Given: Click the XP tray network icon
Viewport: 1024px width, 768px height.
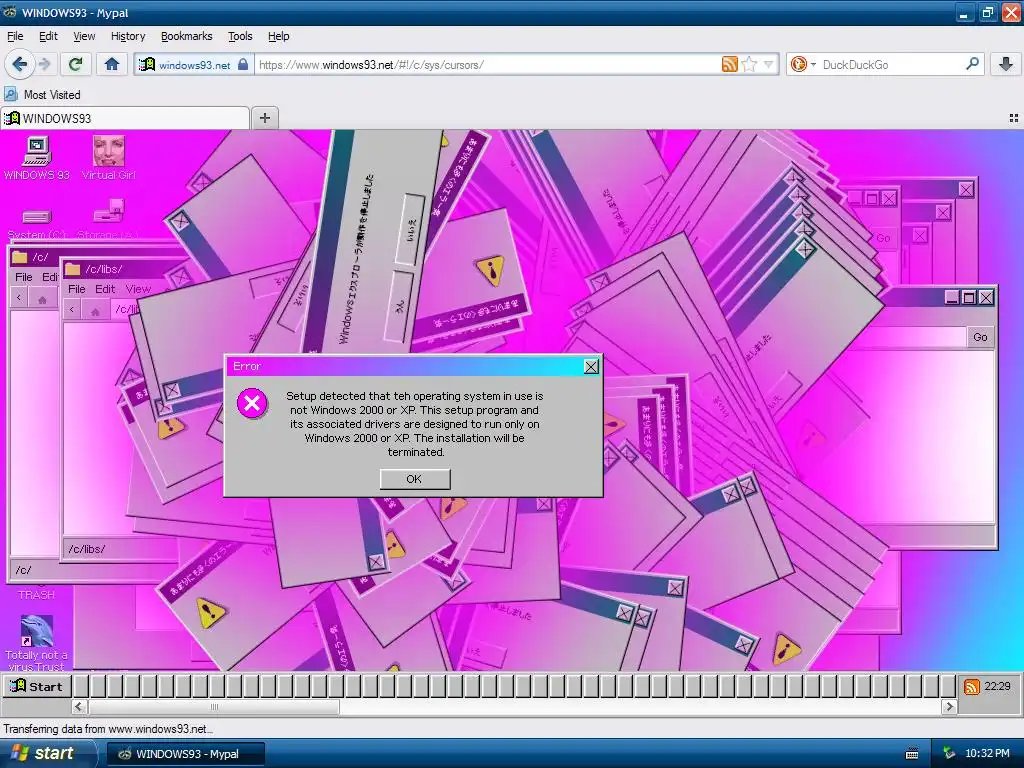Looking at the screenshot, I should tap(949, 754).
